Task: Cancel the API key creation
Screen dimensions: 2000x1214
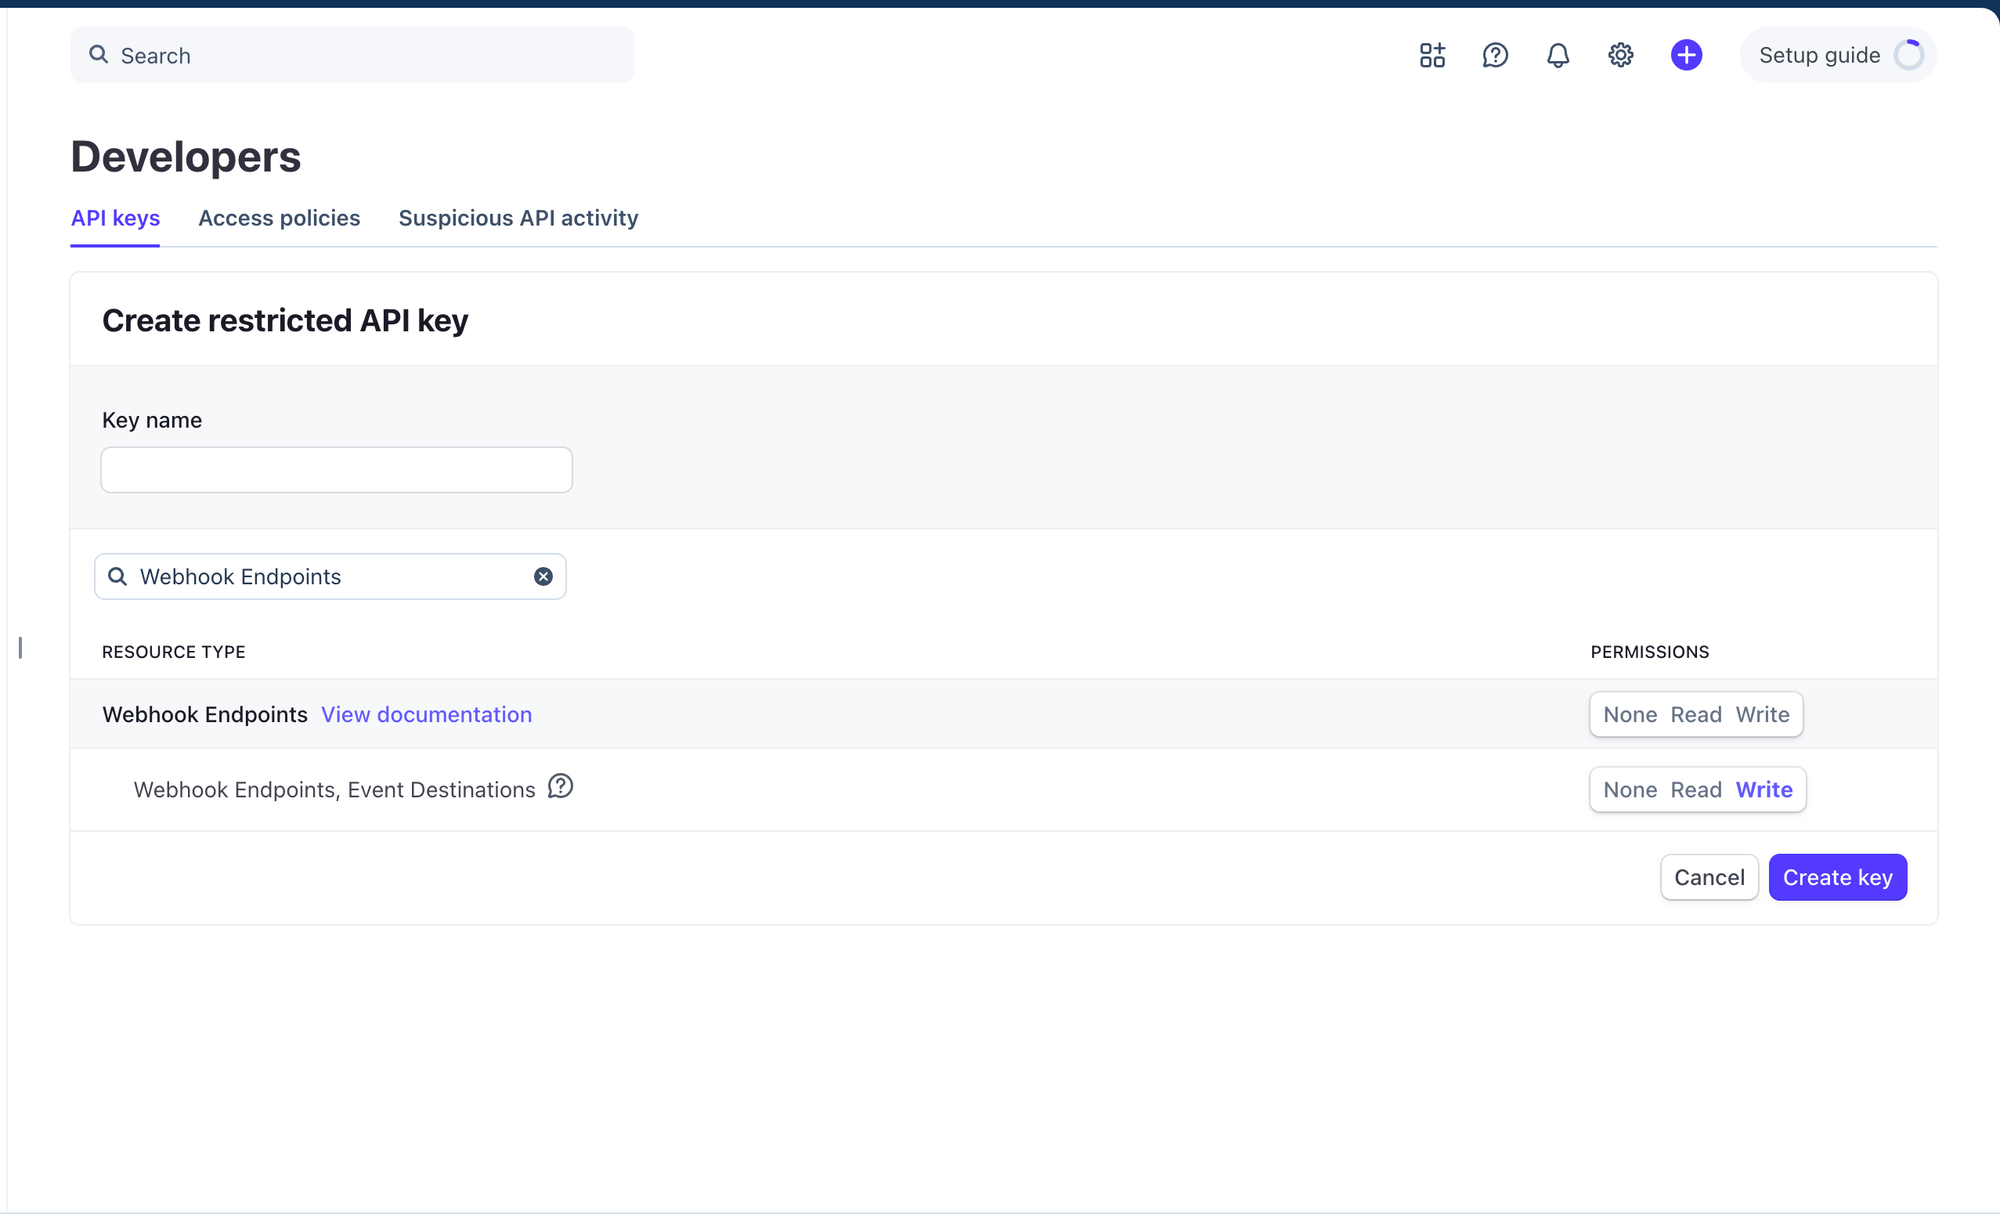Action: coord(1709,877)
